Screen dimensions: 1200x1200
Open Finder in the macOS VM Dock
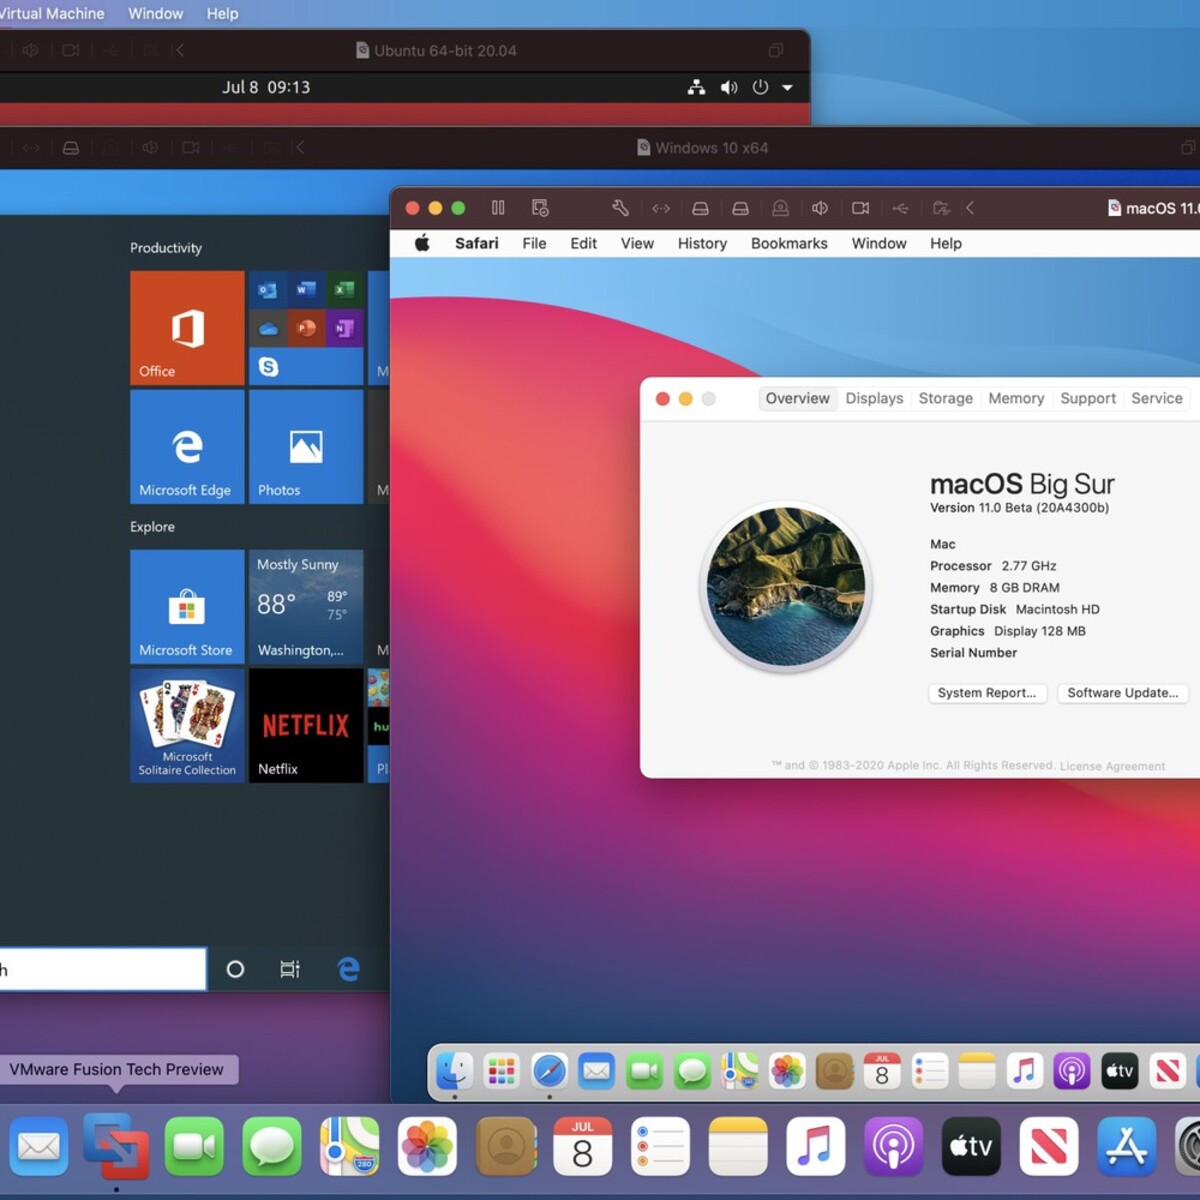tap(455, 1071)
